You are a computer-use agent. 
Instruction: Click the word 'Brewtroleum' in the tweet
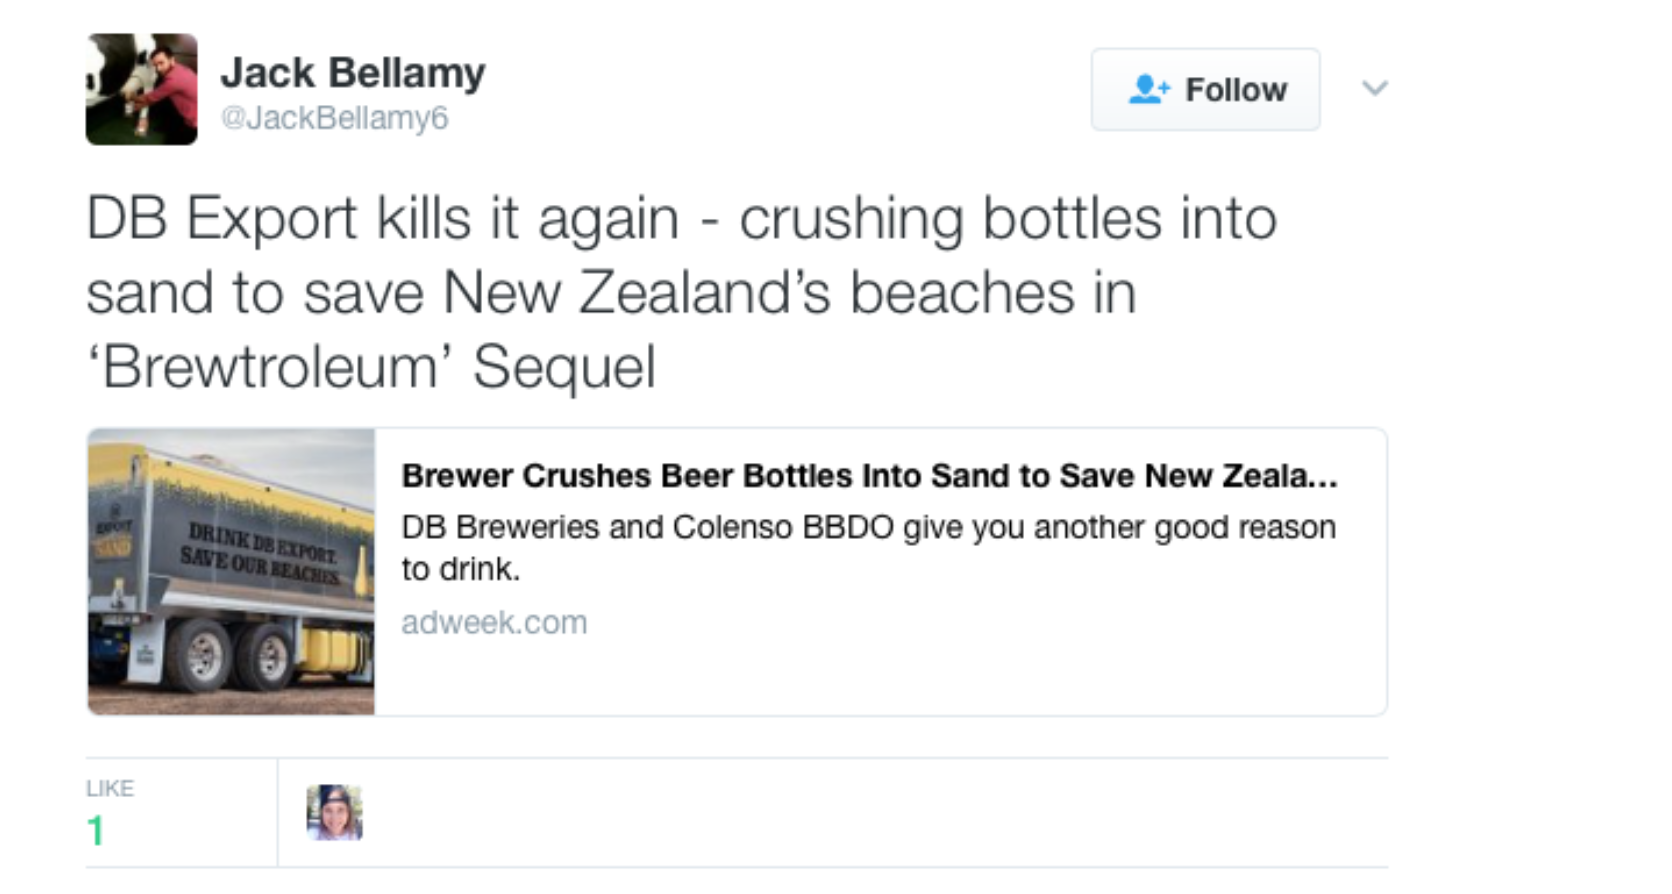pyautogui.click(x=270, y=366)
